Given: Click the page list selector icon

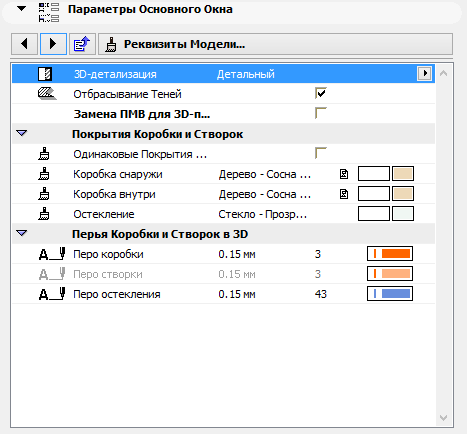Looking at the screenshot, I should click(x=82, y=44).
